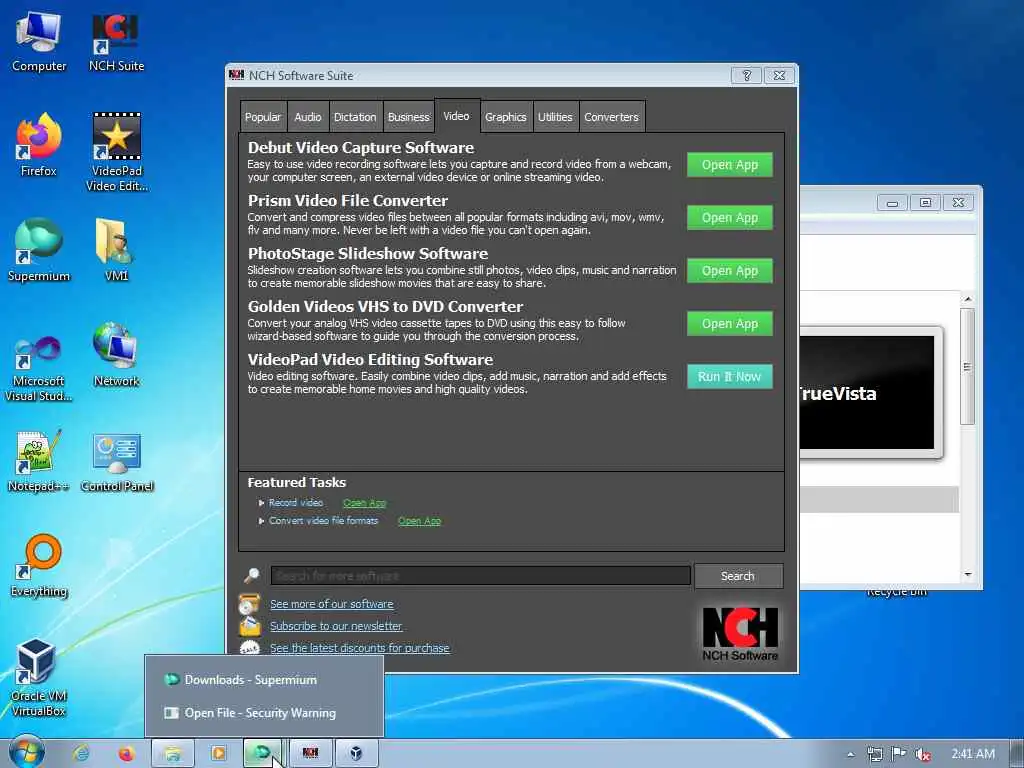Switch to the Dictation tab
The image size is (1024, 768).
coord(355,117)
